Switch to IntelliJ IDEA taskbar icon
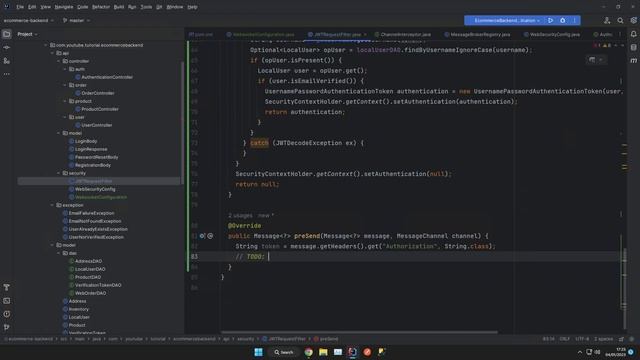Screen dimensions: 640x360 [x=353, y=352]
